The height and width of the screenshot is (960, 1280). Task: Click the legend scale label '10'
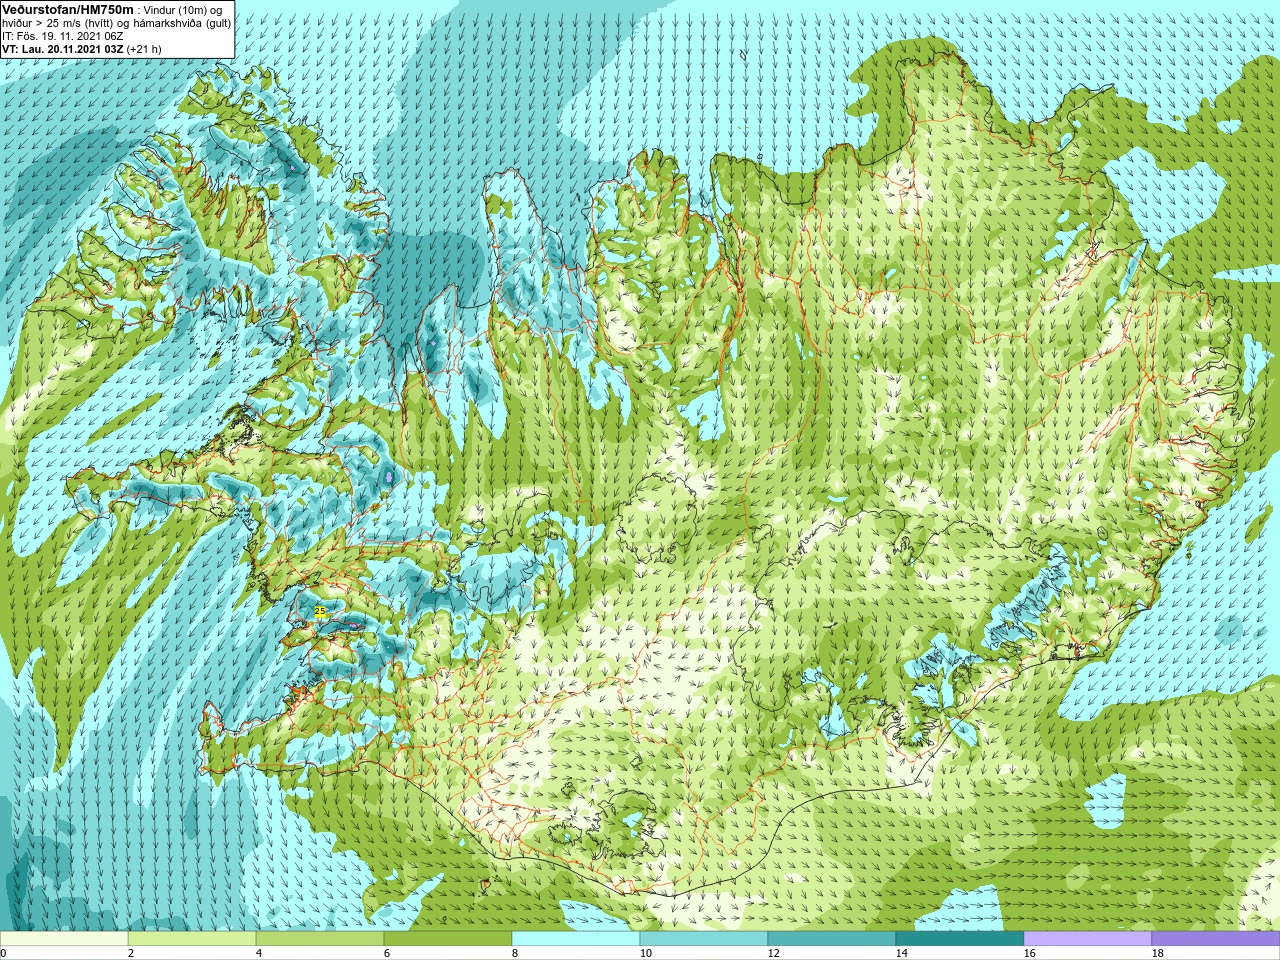click(646, 953)
